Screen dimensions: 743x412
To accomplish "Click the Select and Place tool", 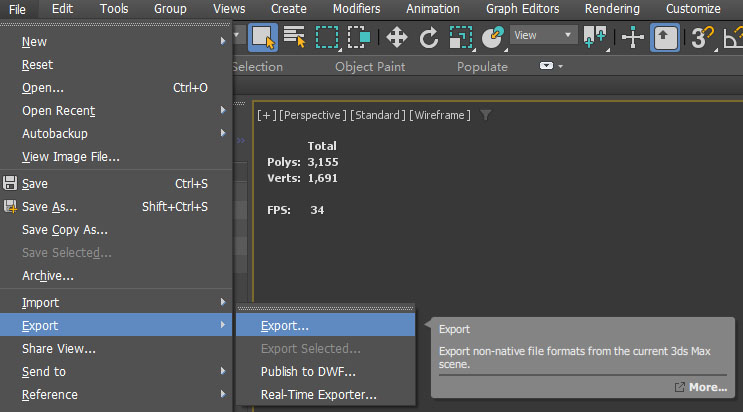I will point(492,37).
